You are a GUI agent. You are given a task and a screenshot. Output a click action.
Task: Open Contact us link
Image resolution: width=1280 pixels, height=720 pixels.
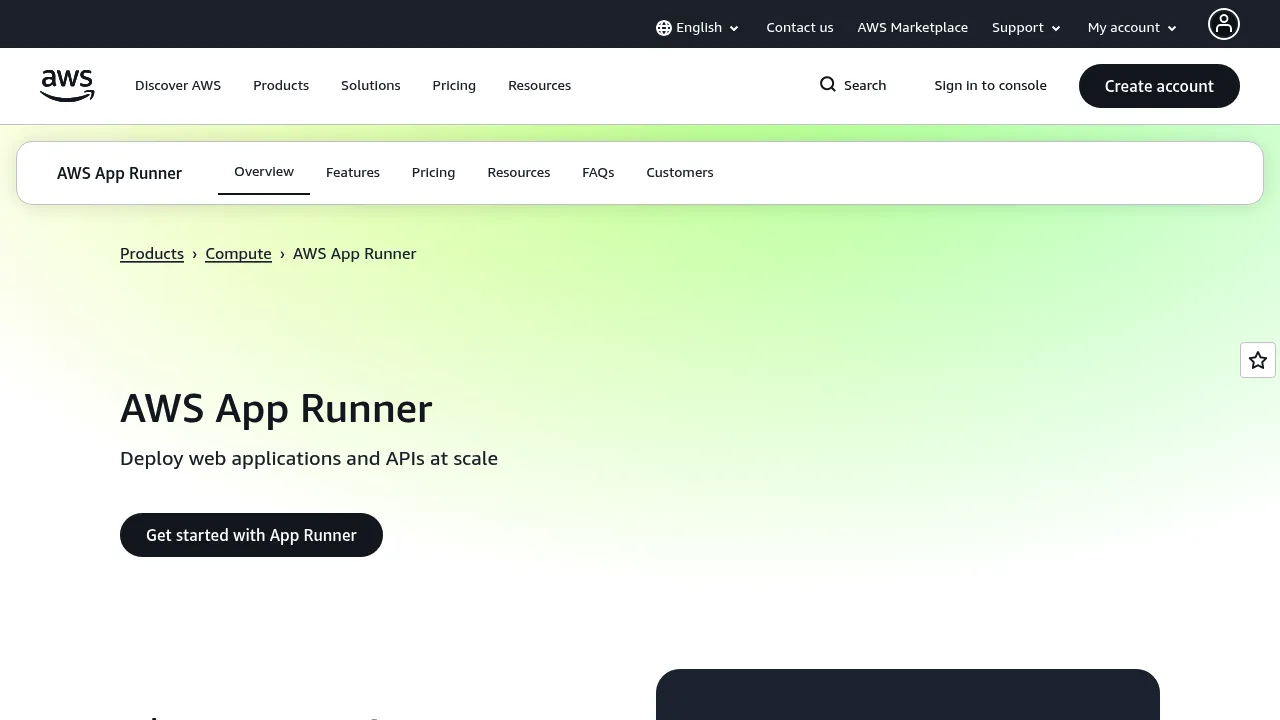click(x=800, y=28)
